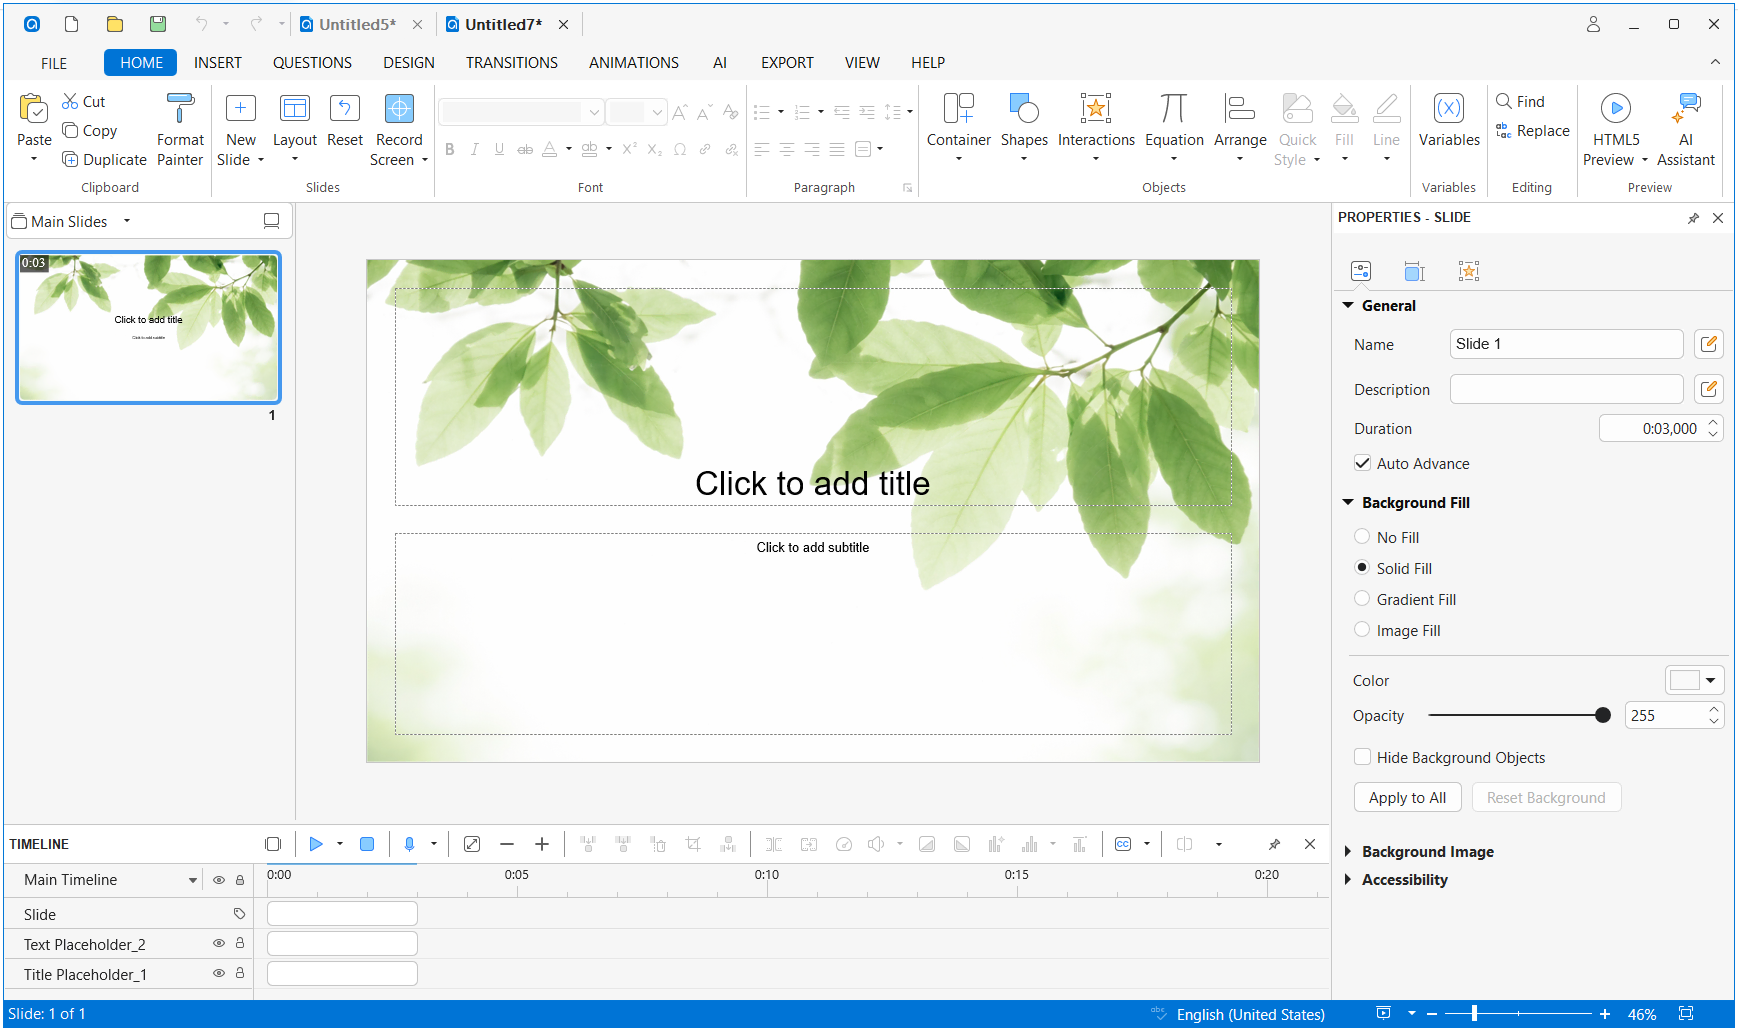This screenshot has width=1738, height=1028.
Task: Click the Apply to All button
Action: click(x=1407, y=797)
